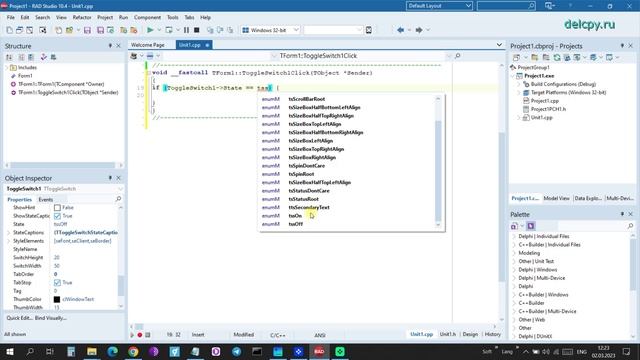Open the Component menu
640x360 pixels.
147,18
